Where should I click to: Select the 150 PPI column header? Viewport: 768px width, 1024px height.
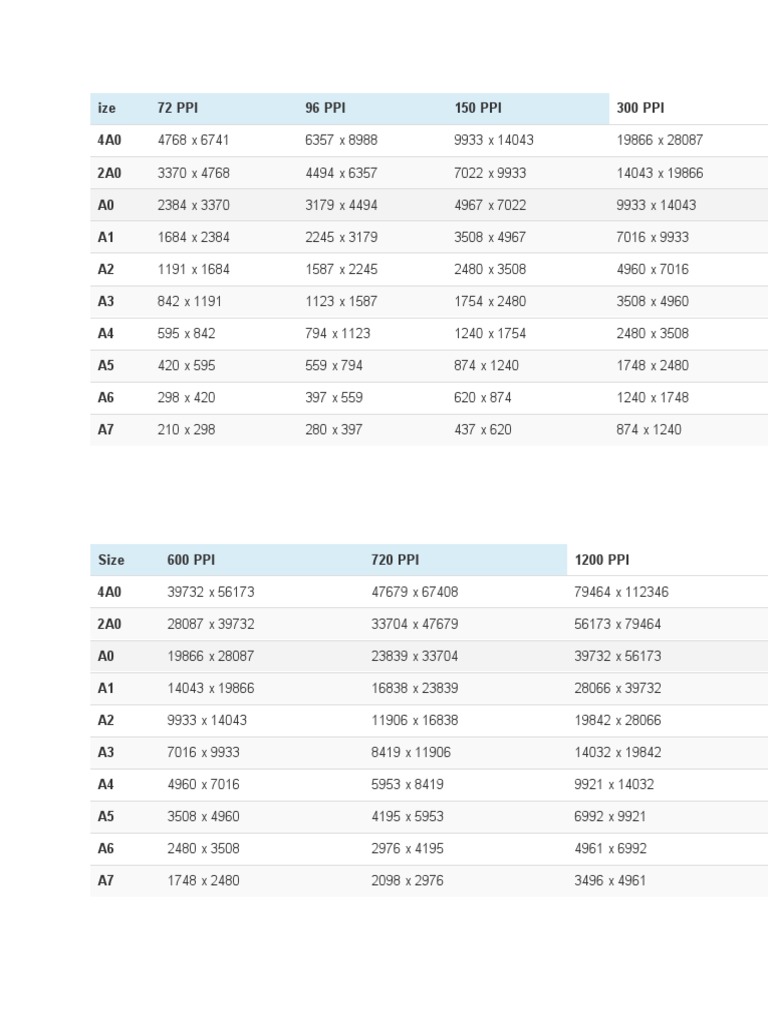point(478,108)
